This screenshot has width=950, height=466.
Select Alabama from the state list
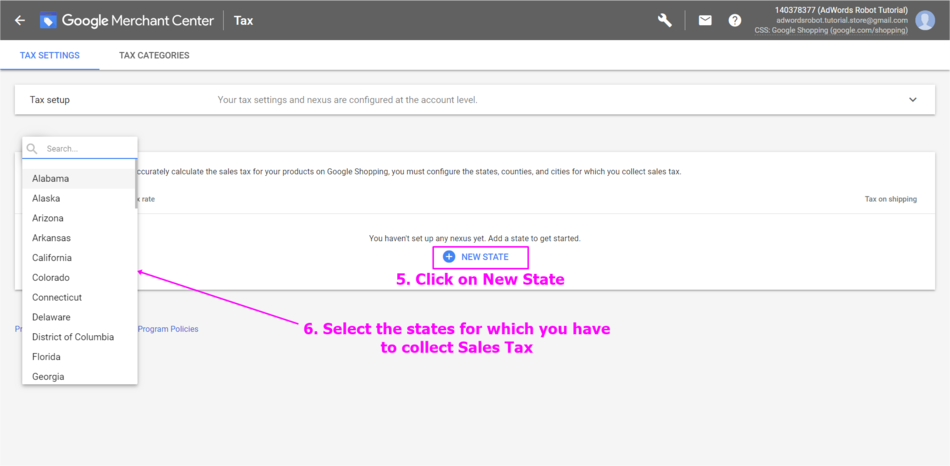pyautogui.click(x=79, y=179)
